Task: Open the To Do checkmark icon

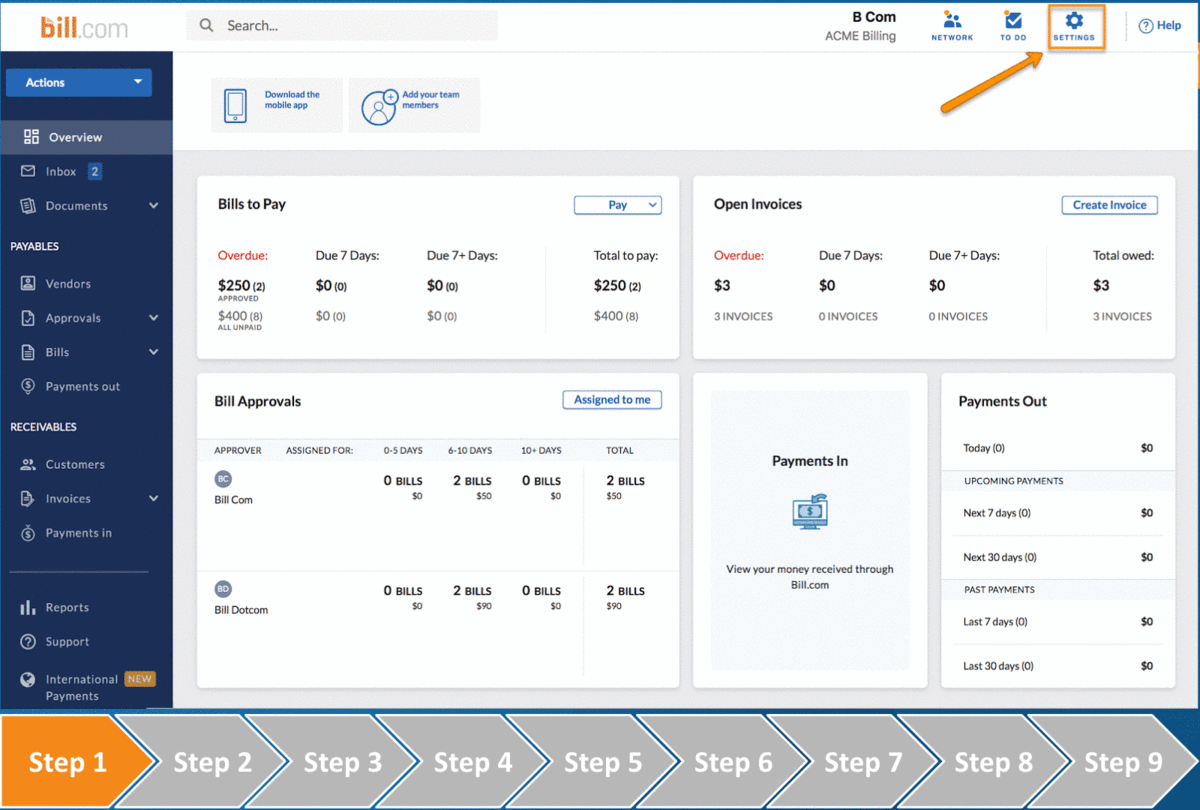Action: [x=1013, y=20]
